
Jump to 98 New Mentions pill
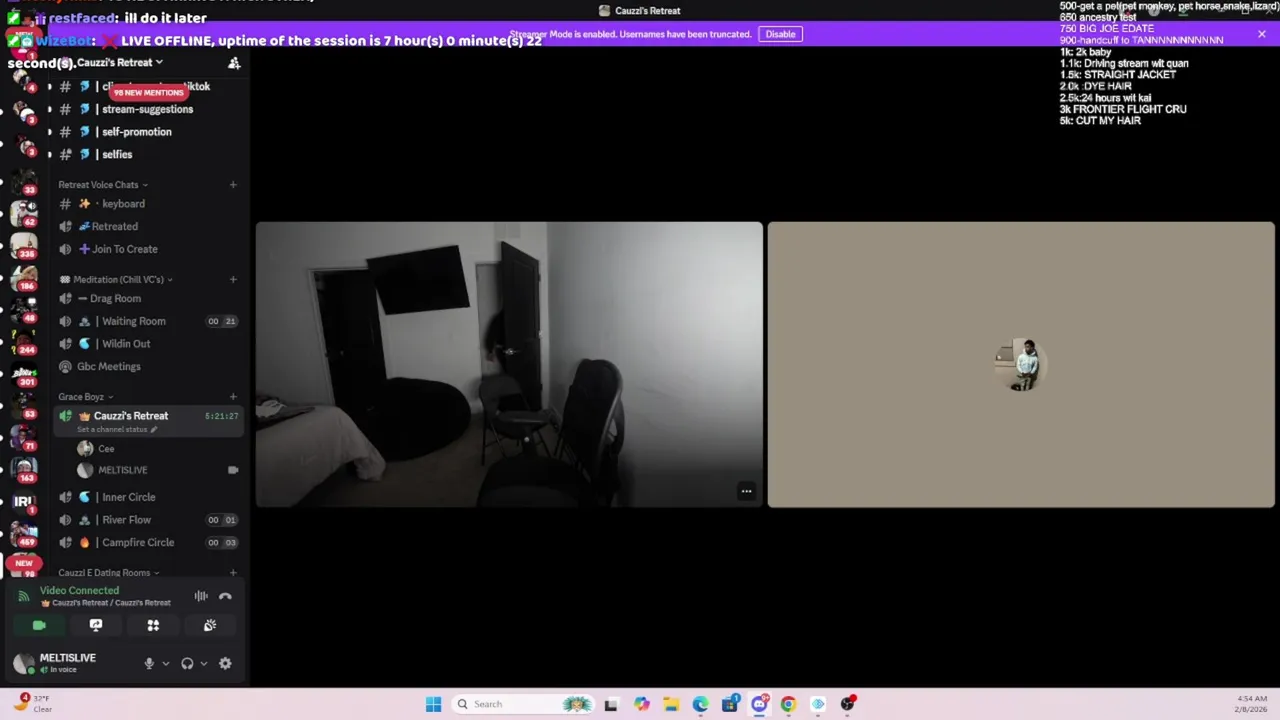[148, 93]
